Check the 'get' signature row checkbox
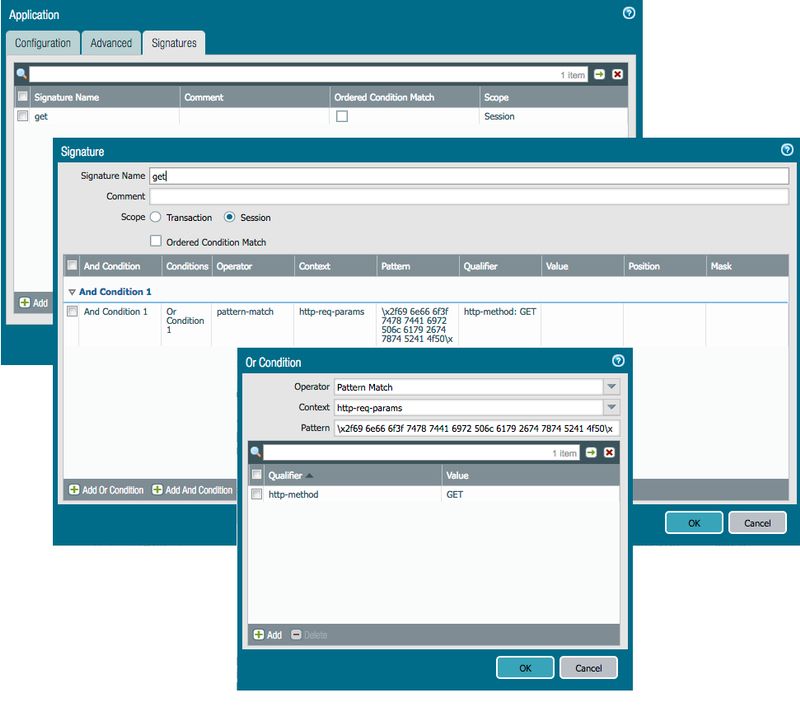The width and height of the screenshot is (800, 705). (x=22, y=116)
